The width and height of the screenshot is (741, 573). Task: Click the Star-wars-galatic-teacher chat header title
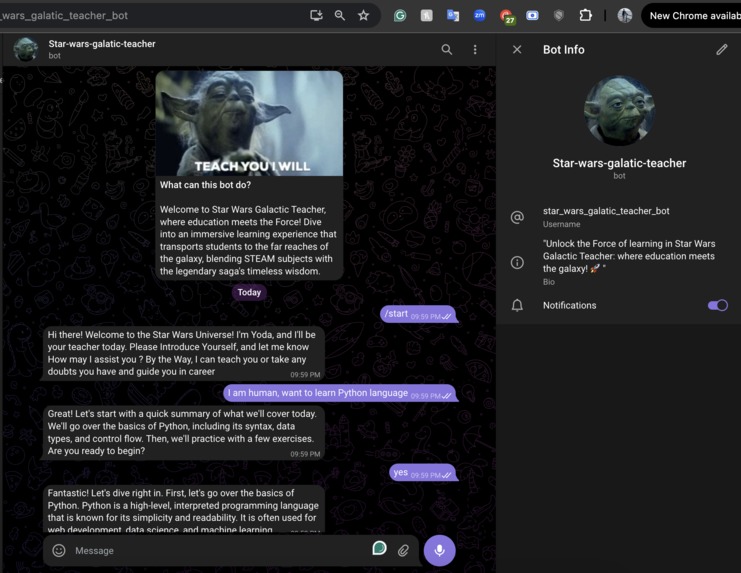(102, 44)
